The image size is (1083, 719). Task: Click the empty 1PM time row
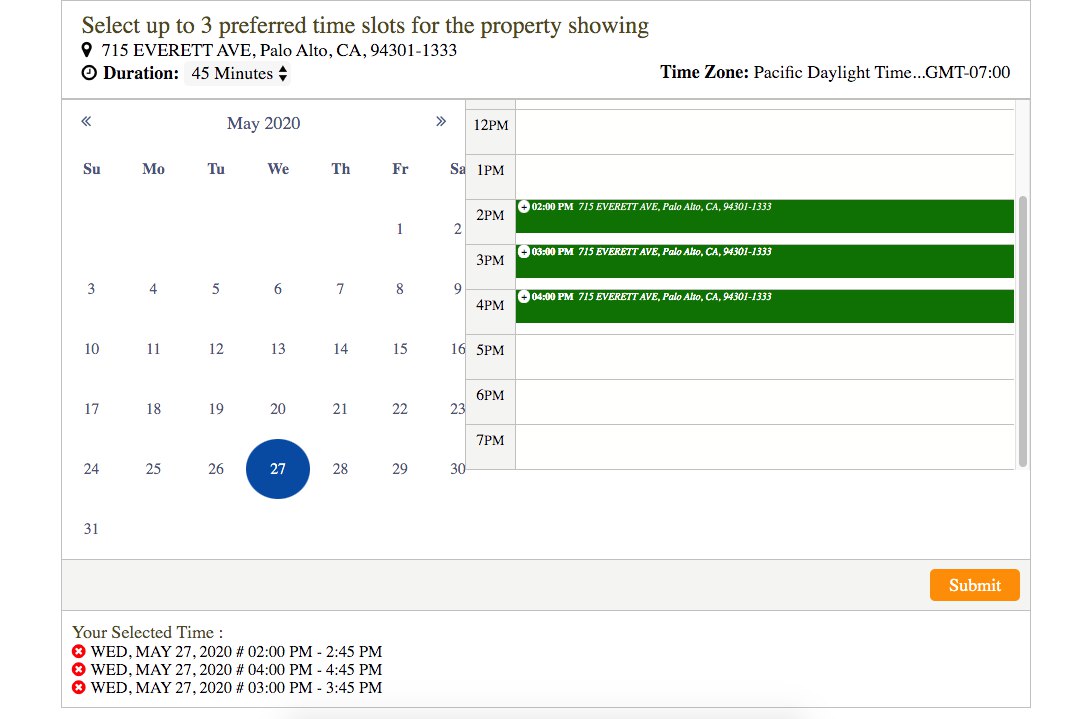tap(765, 177)
